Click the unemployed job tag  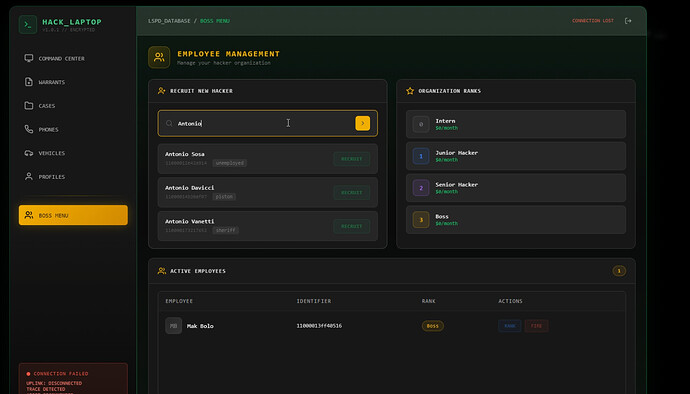click(230, 163)
